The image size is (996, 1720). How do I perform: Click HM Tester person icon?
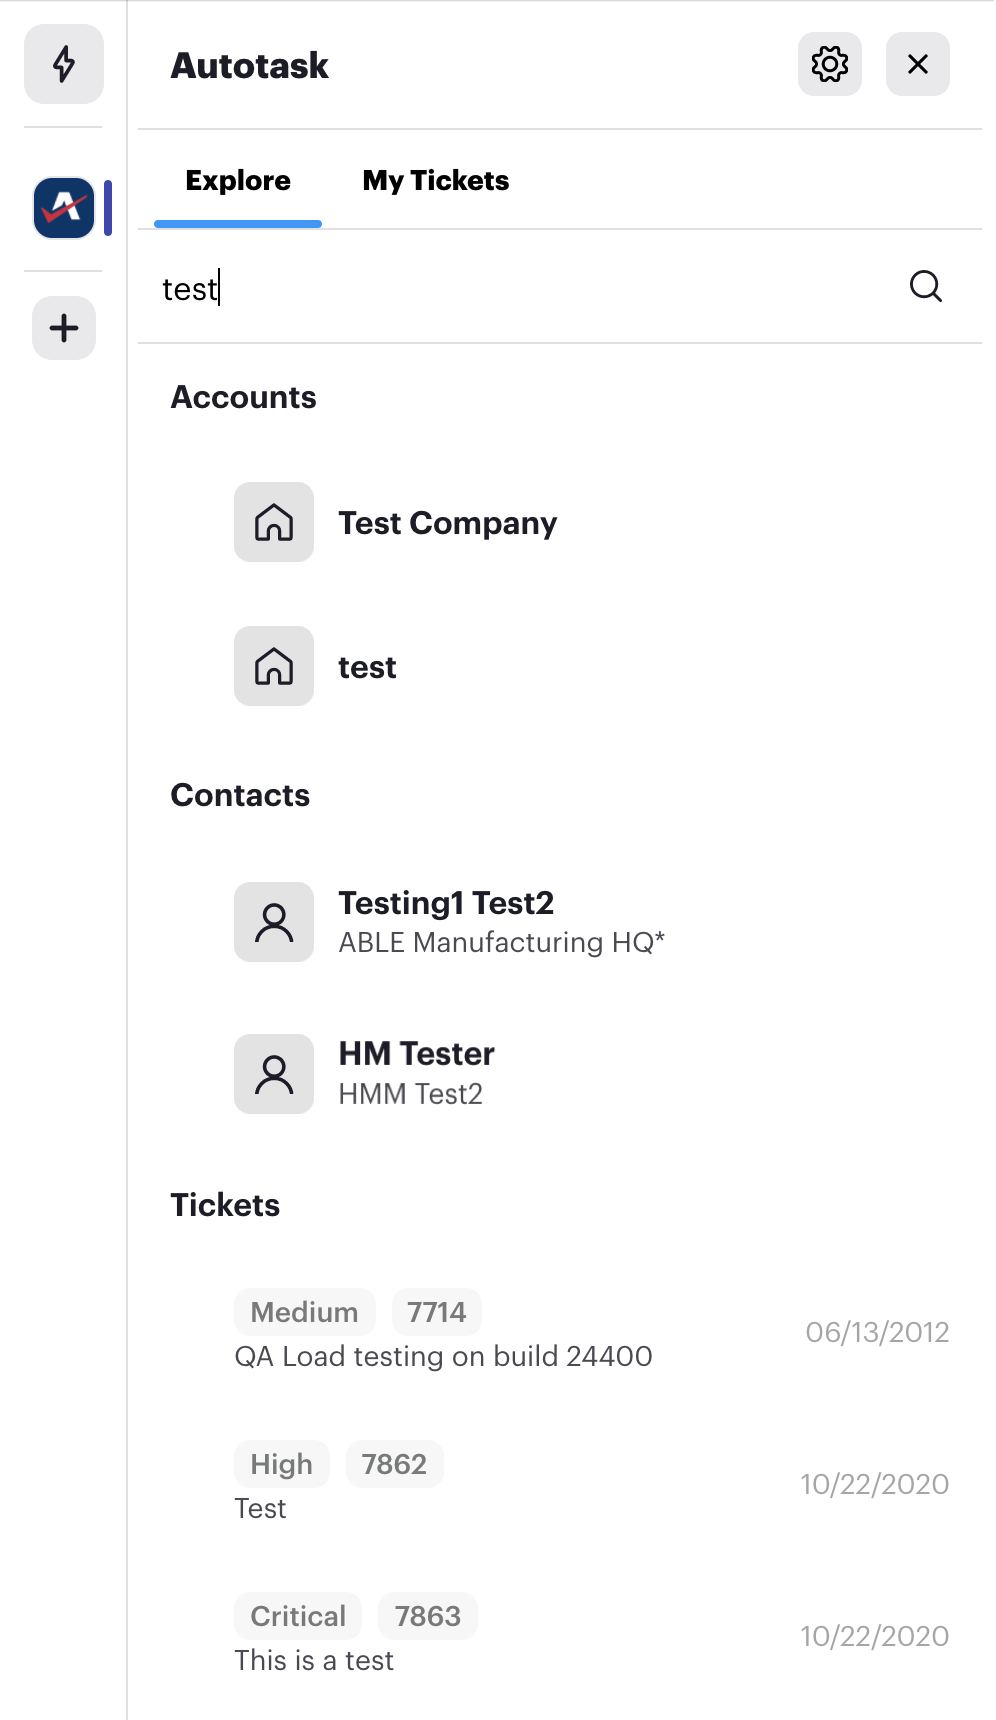click(274, 1074)
